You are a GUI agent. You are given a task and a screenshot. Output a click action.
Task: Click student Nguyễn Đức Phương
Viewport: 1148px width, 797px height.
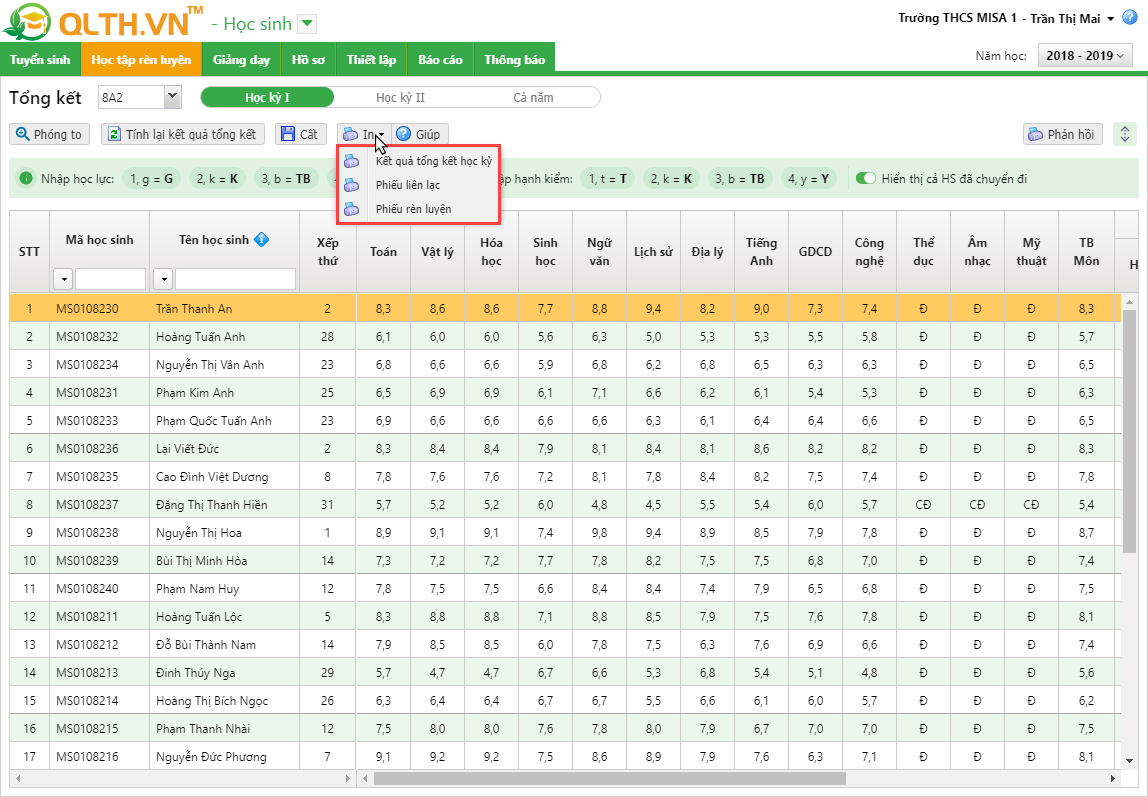(x=211, y=757)
